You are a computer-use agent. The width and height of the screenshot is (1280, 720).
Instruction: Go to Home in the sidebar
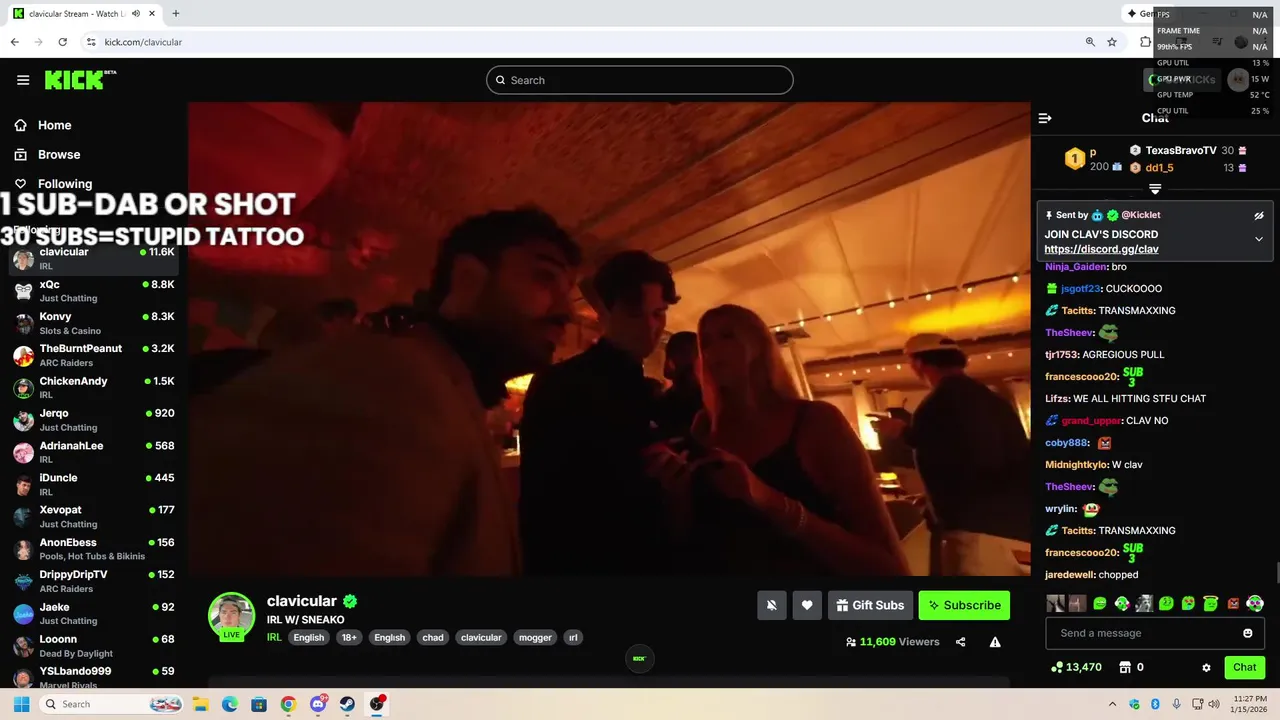click(43, 125)
